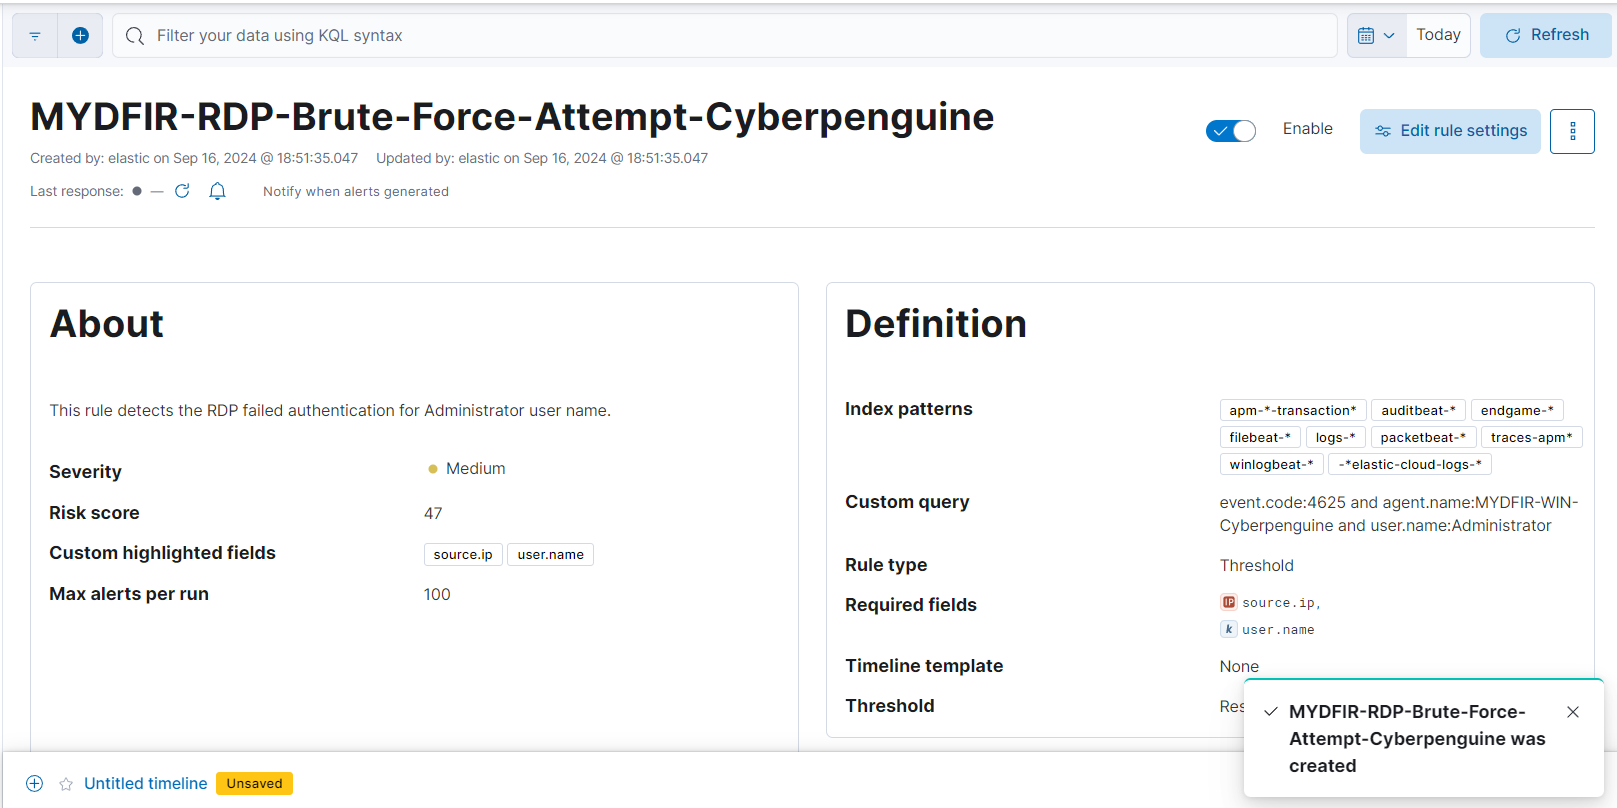Toggle the rule Enable switch
1617x808 pixels.
click(x=1231, y=131)
